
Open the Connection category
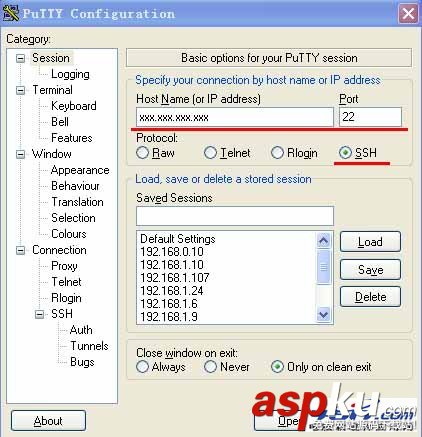[x=59, y=250]
